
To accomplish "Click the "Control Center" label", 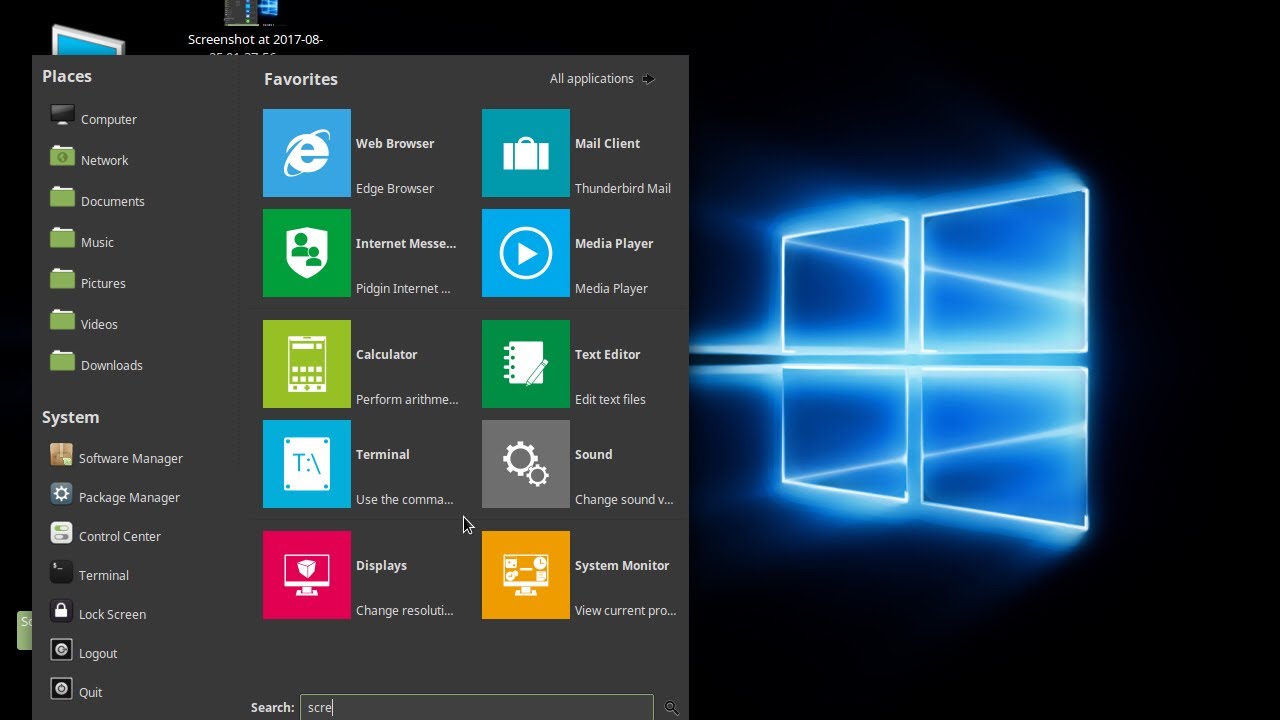I will pyautogui.click(x=120, y=536).
